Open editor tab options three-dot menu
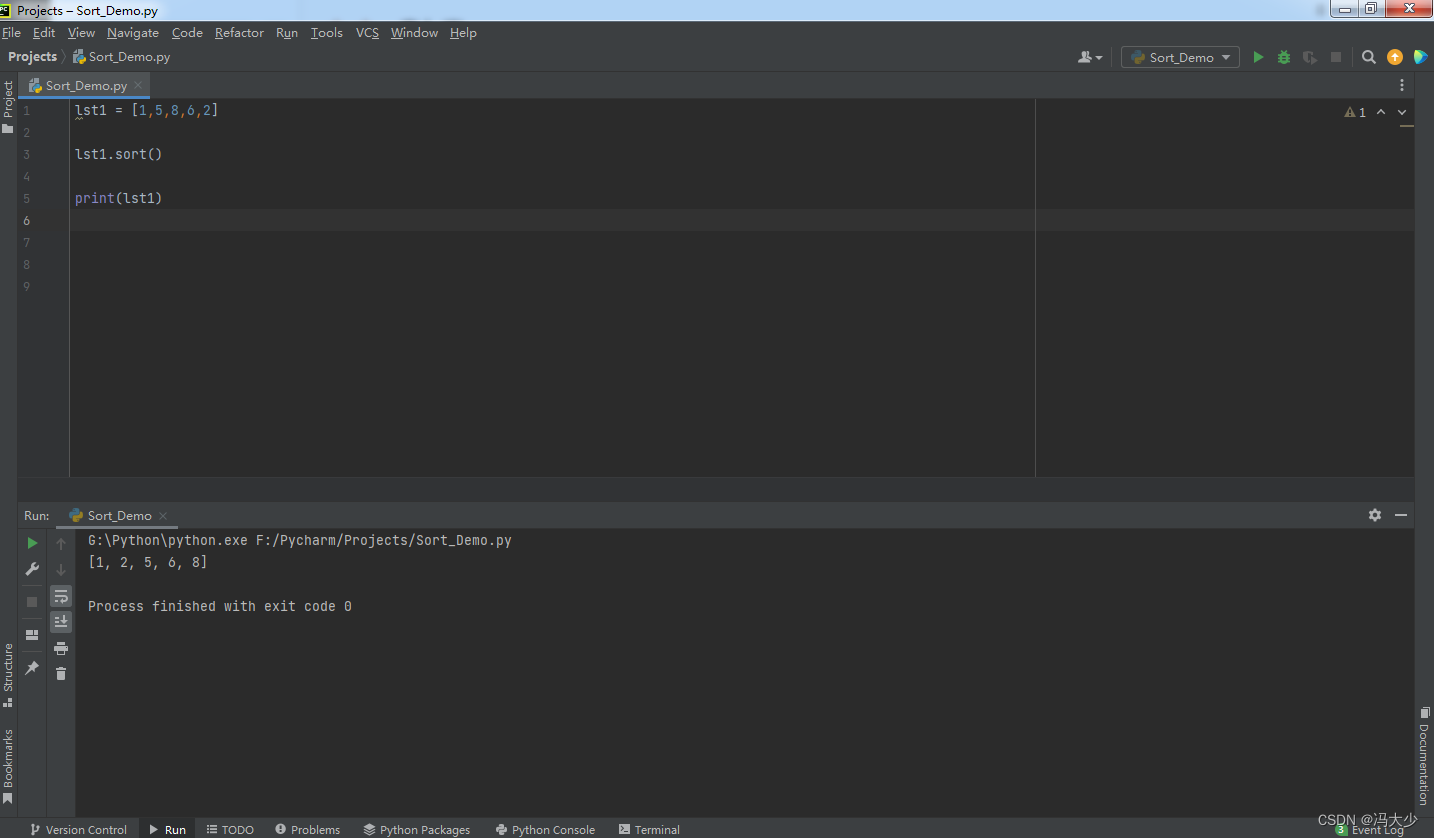 pos(1402,85)
